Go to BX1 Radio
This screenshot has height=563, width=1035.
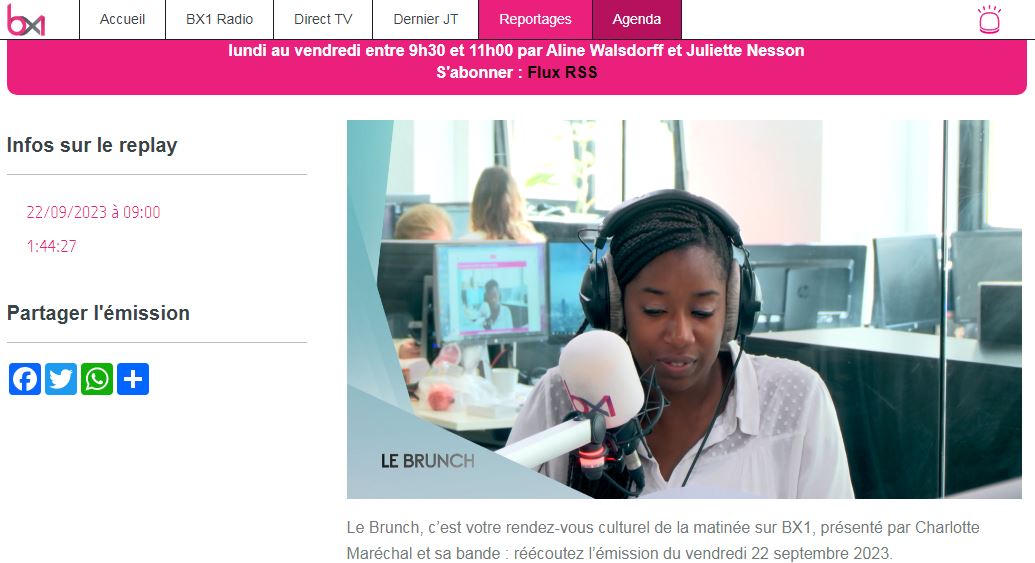click(x=219, y=19)
